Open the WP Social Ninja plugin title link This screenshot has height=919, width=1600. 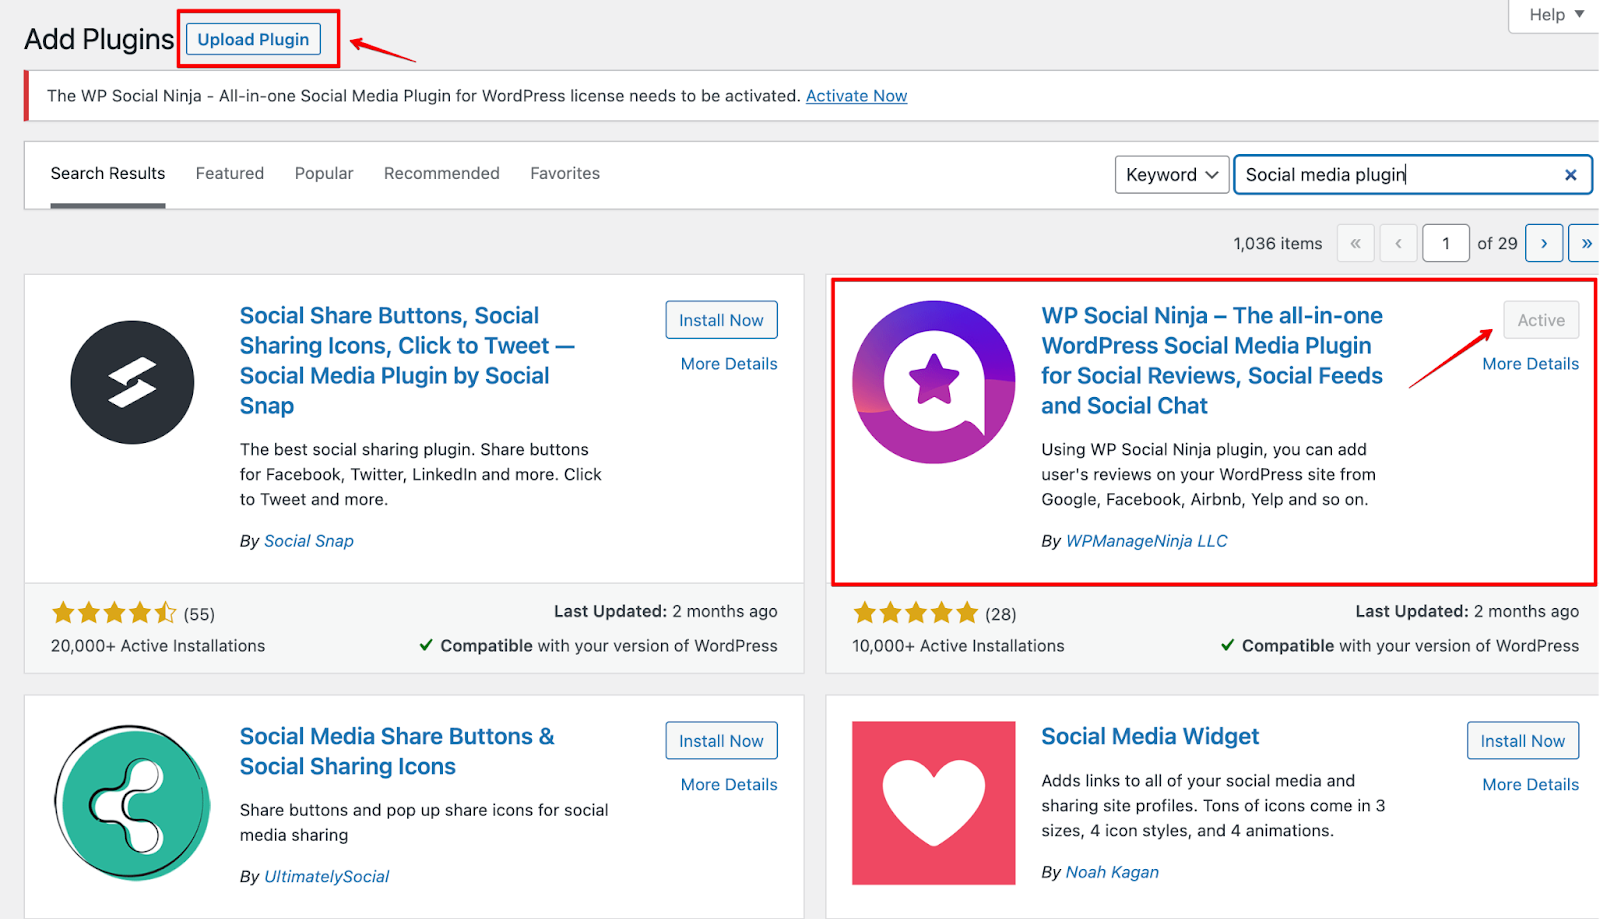pyautogui.click(x=1212, y=361)
